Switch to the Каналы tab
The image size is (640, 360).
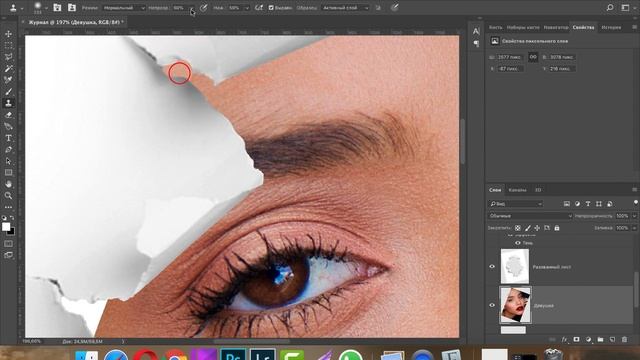[x=517, y=190]
